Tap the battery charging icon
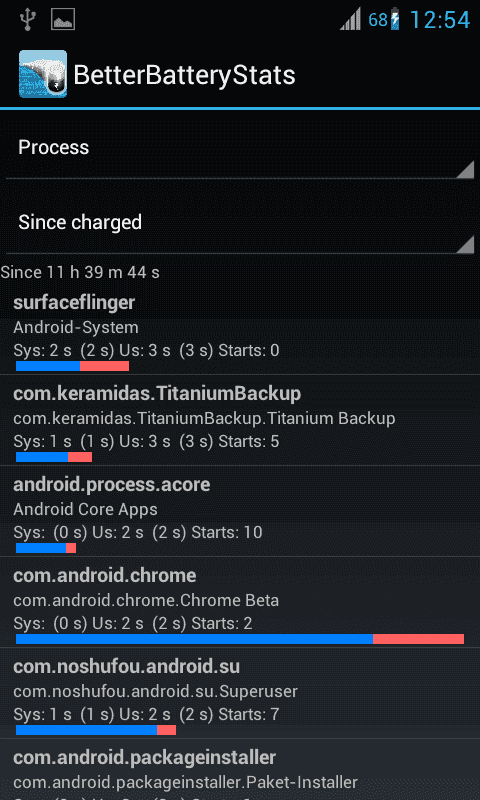 pos(394,20)
